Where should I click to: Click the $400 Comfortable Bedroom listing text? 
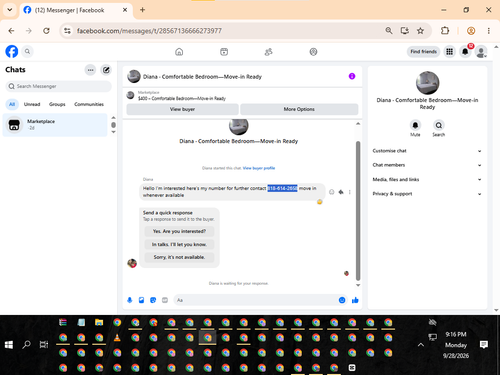point(182,98)
